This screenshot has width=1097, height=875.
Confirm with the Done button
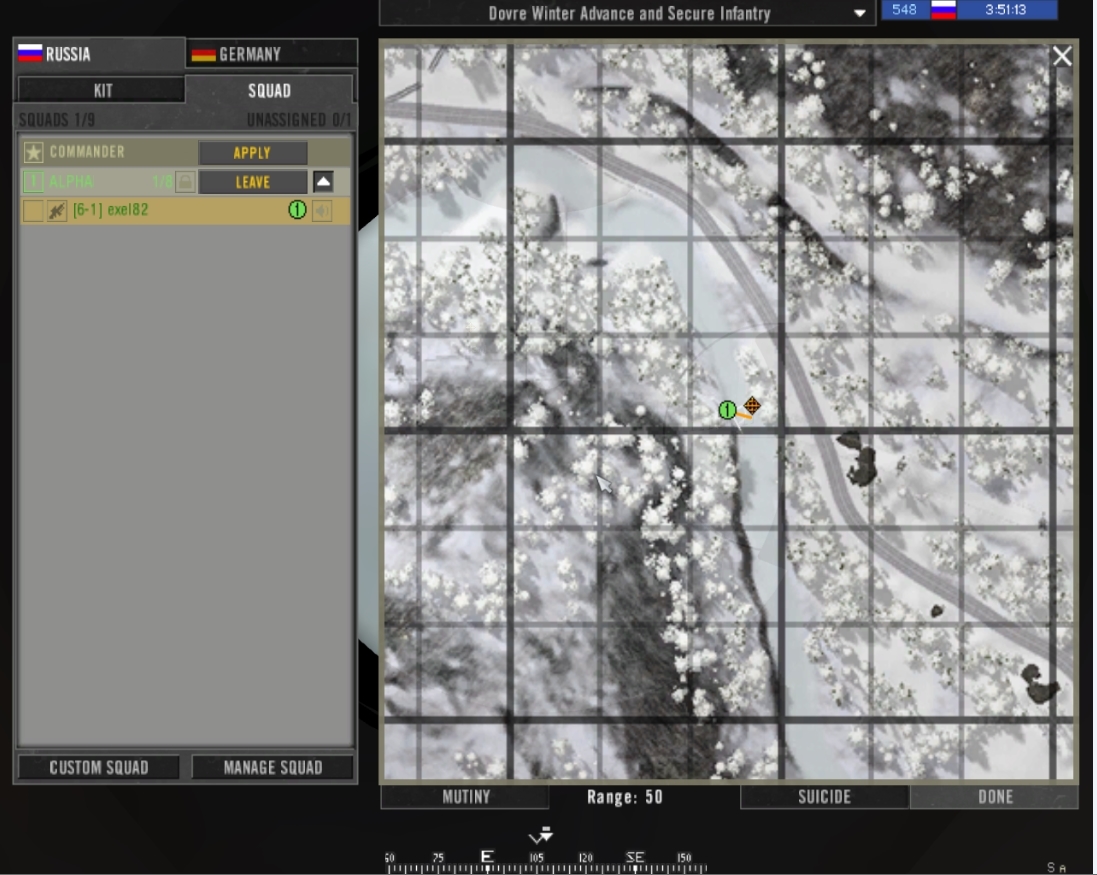coord(995,797)
